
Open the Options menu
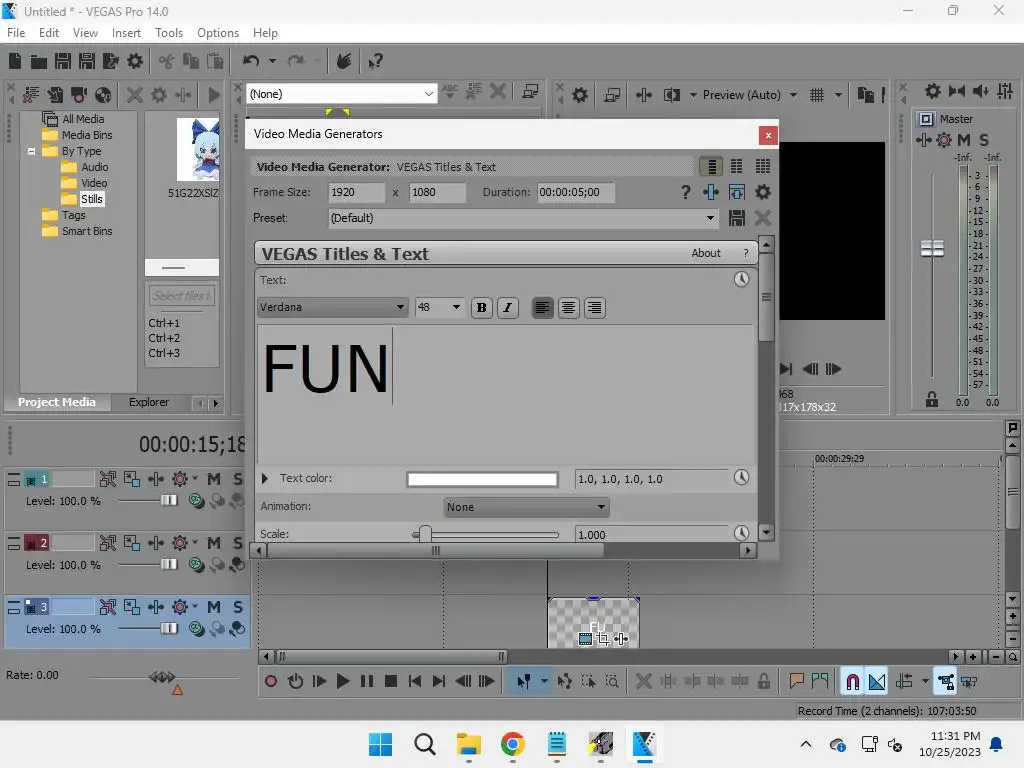click(218, 33)
